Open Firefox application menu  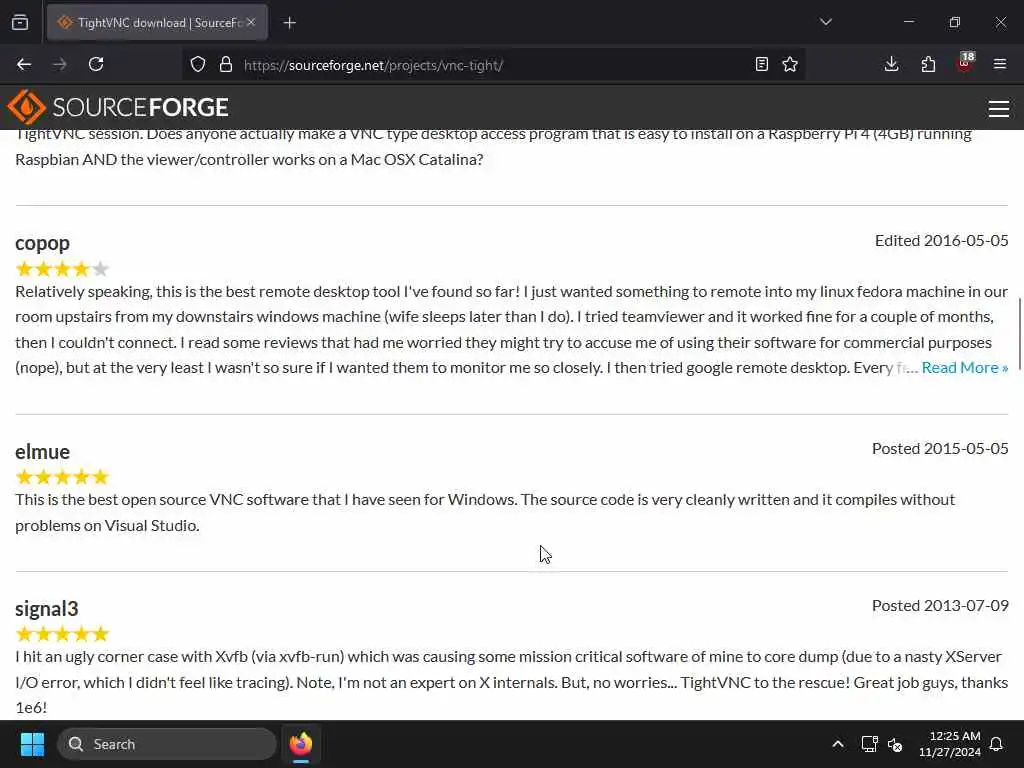[1000, 64]
